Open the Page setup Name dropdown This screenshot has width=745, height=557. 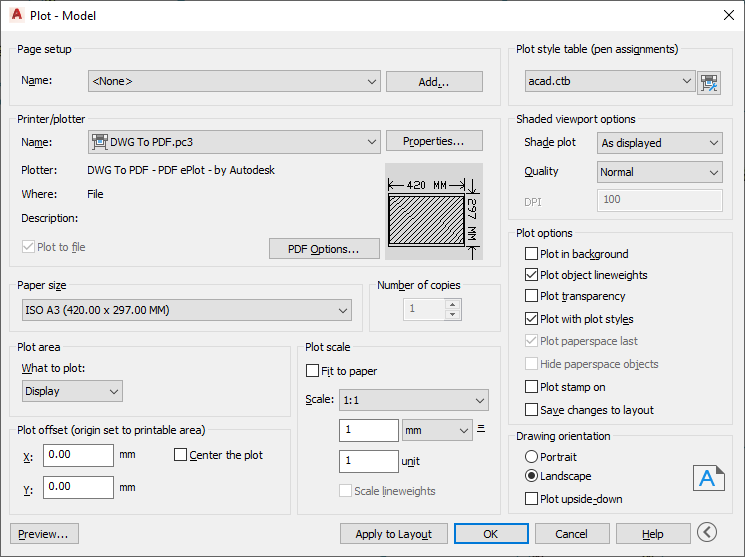(234, 81)
